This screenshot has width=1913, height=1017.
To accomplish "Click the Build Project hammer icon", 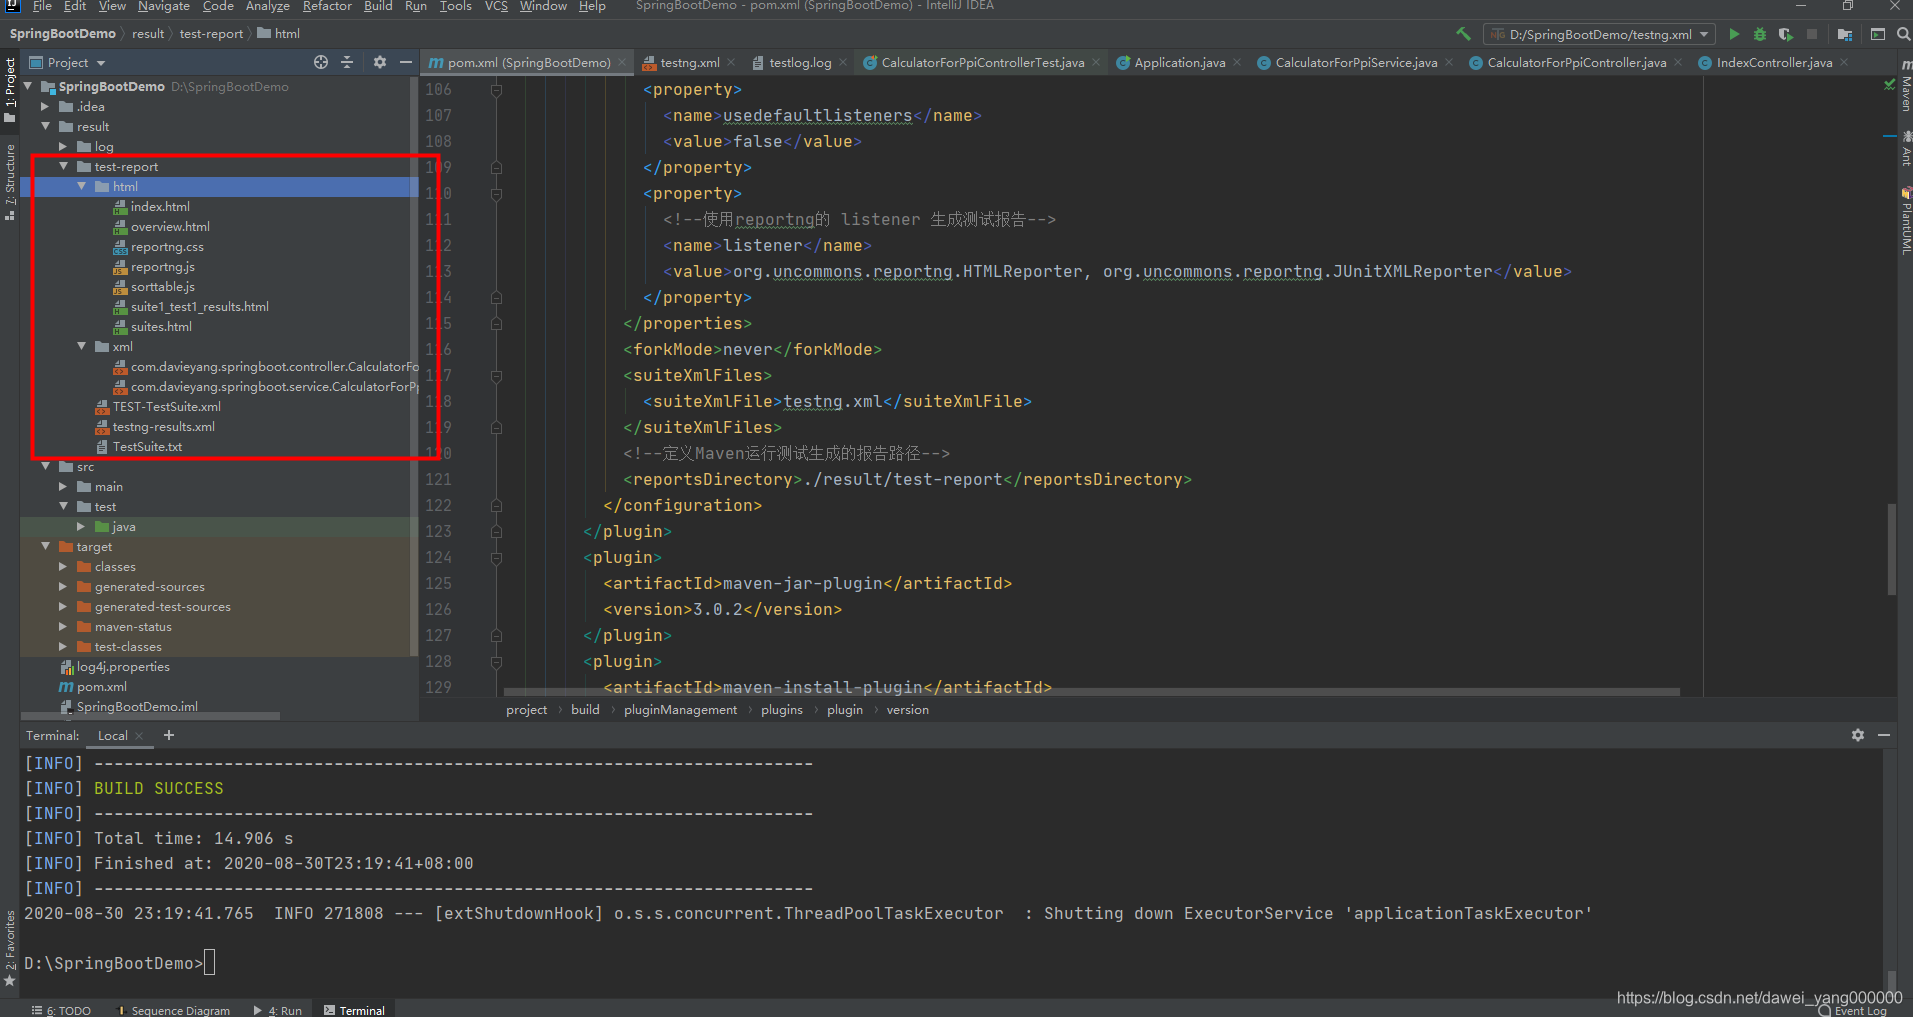I will pos(1463,34).
